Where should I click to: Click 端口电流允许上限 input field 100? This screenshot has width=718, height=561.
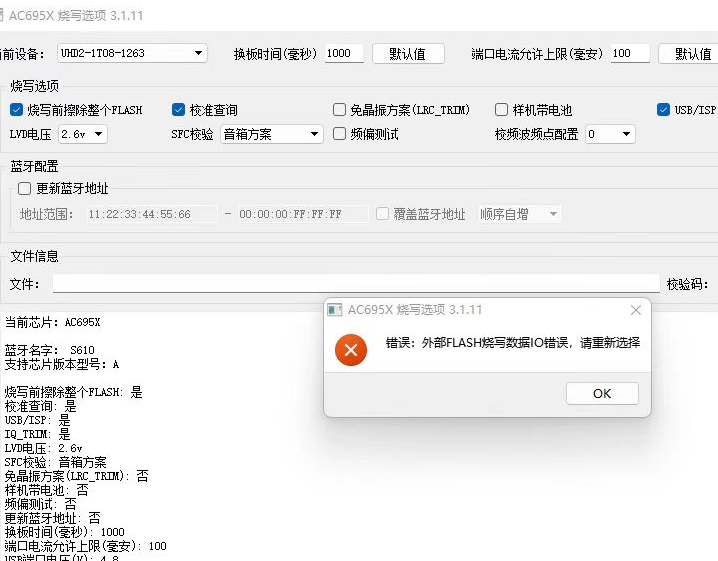[630, 53]
